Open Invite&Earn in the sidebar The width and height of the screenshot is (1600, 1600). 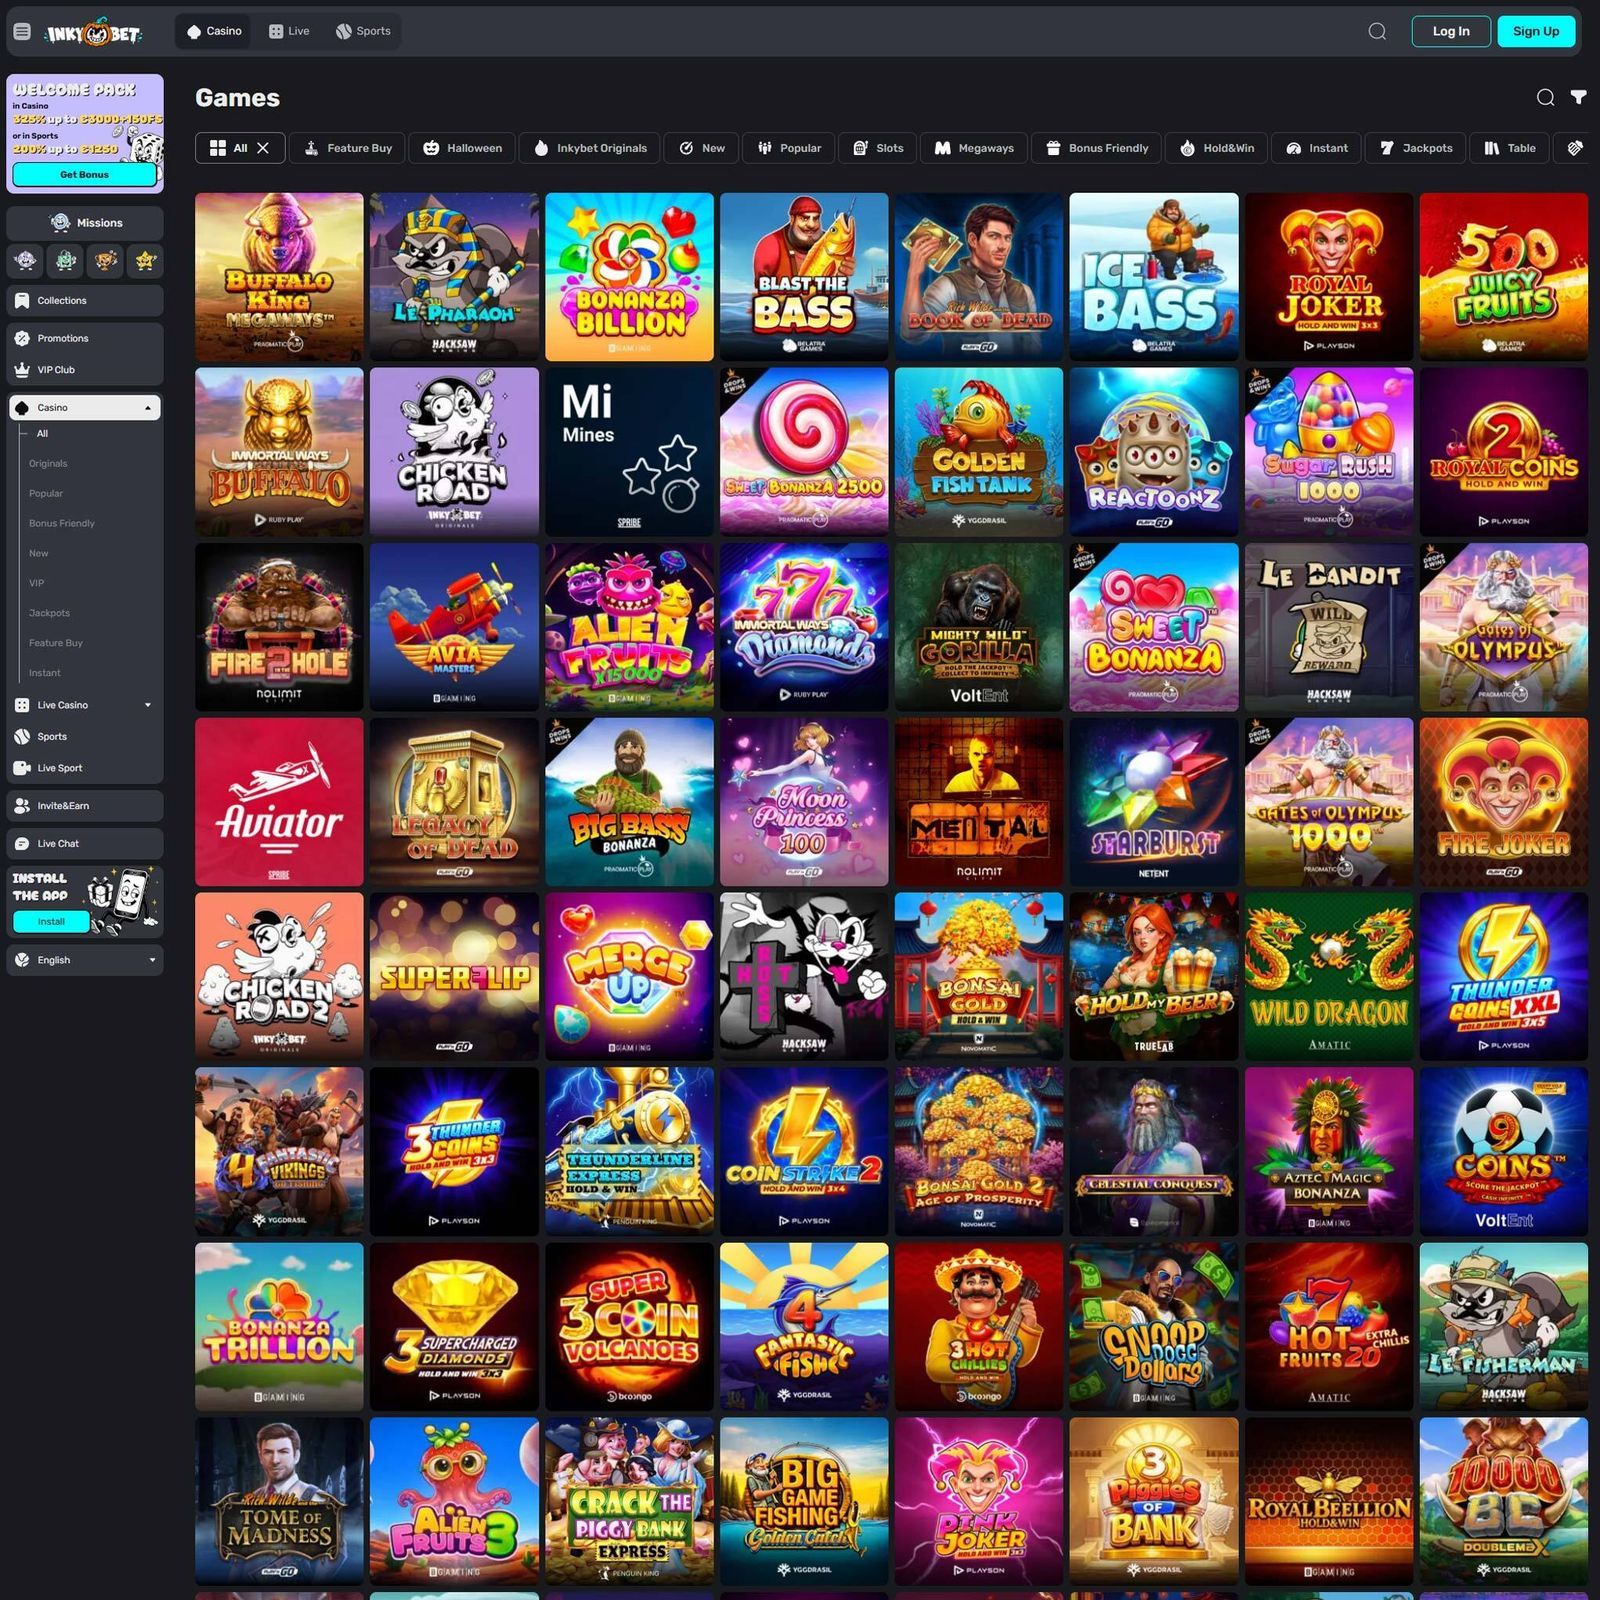click(x=85, y=805)
